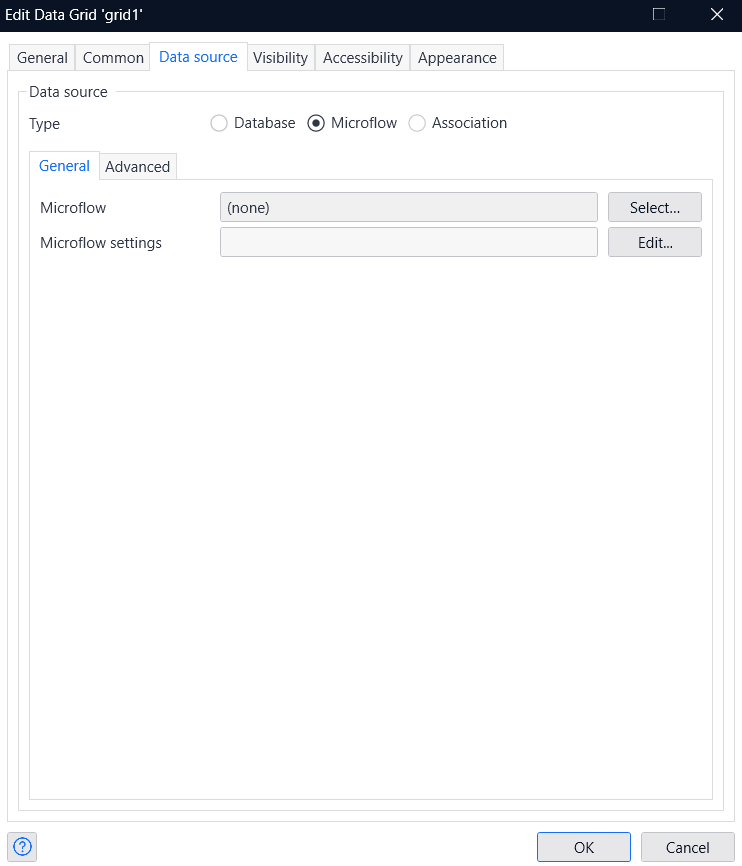Image resolution: width=742 pixels, height=866 pixels.
Task: Click Edit... for microflow settings
Action: coord(654,242)
